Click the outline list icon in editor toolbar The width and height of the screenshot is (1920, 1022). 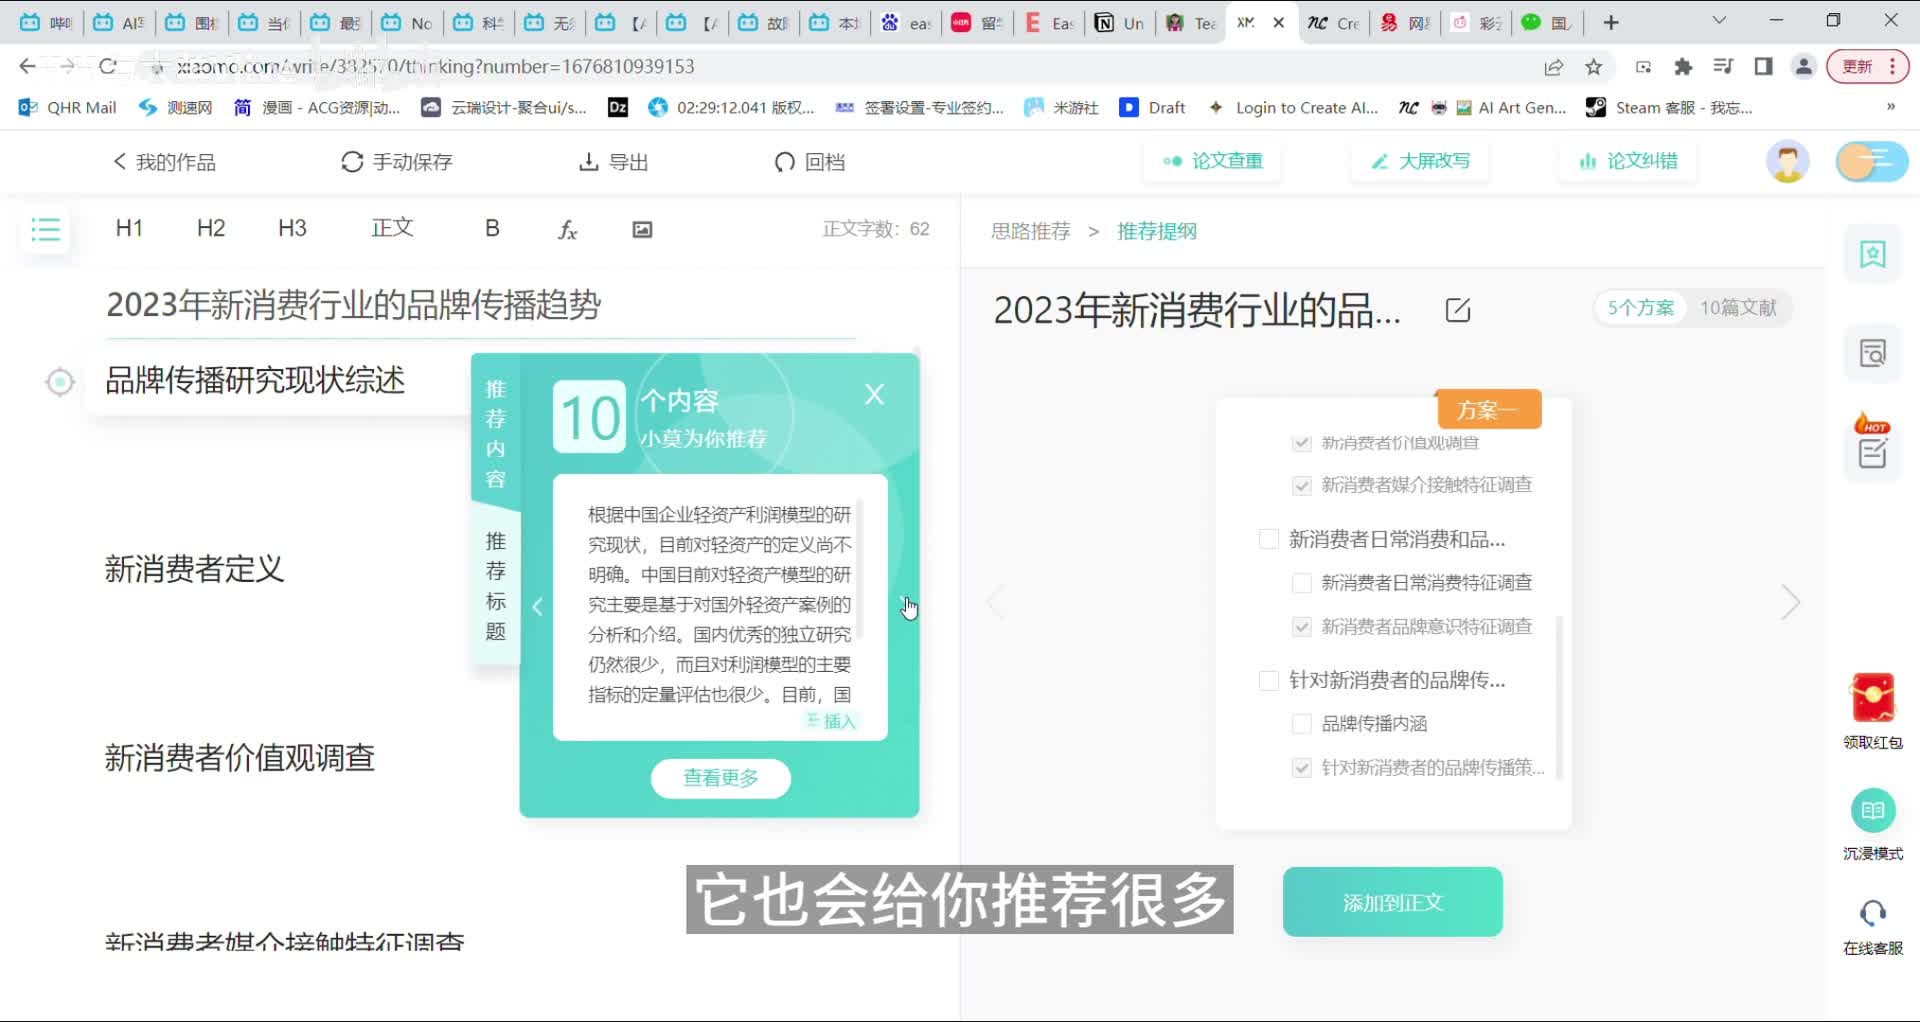tap(46, 230)
